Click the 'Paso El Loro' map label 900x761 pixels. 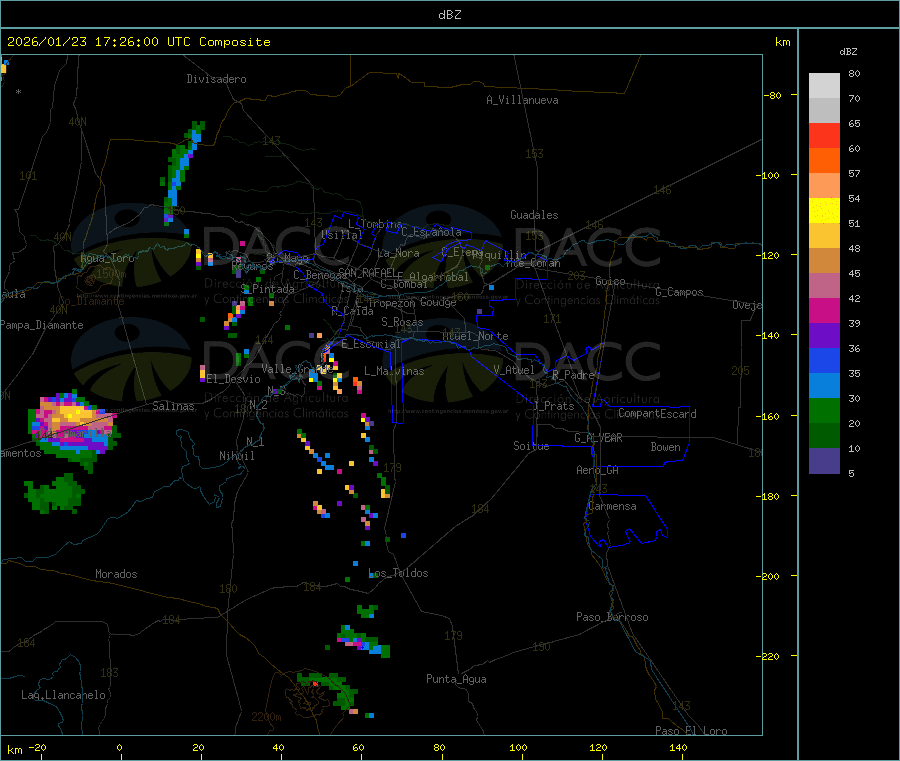pos(691,731)
